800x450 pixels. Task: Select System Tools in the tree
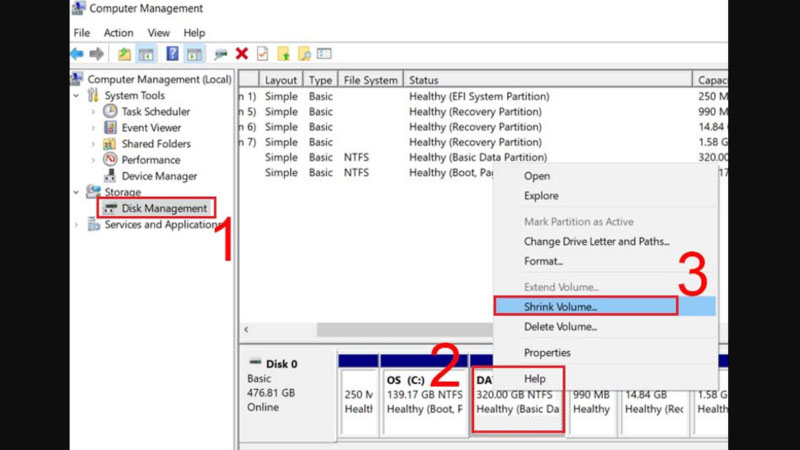(x=135, y=95)
